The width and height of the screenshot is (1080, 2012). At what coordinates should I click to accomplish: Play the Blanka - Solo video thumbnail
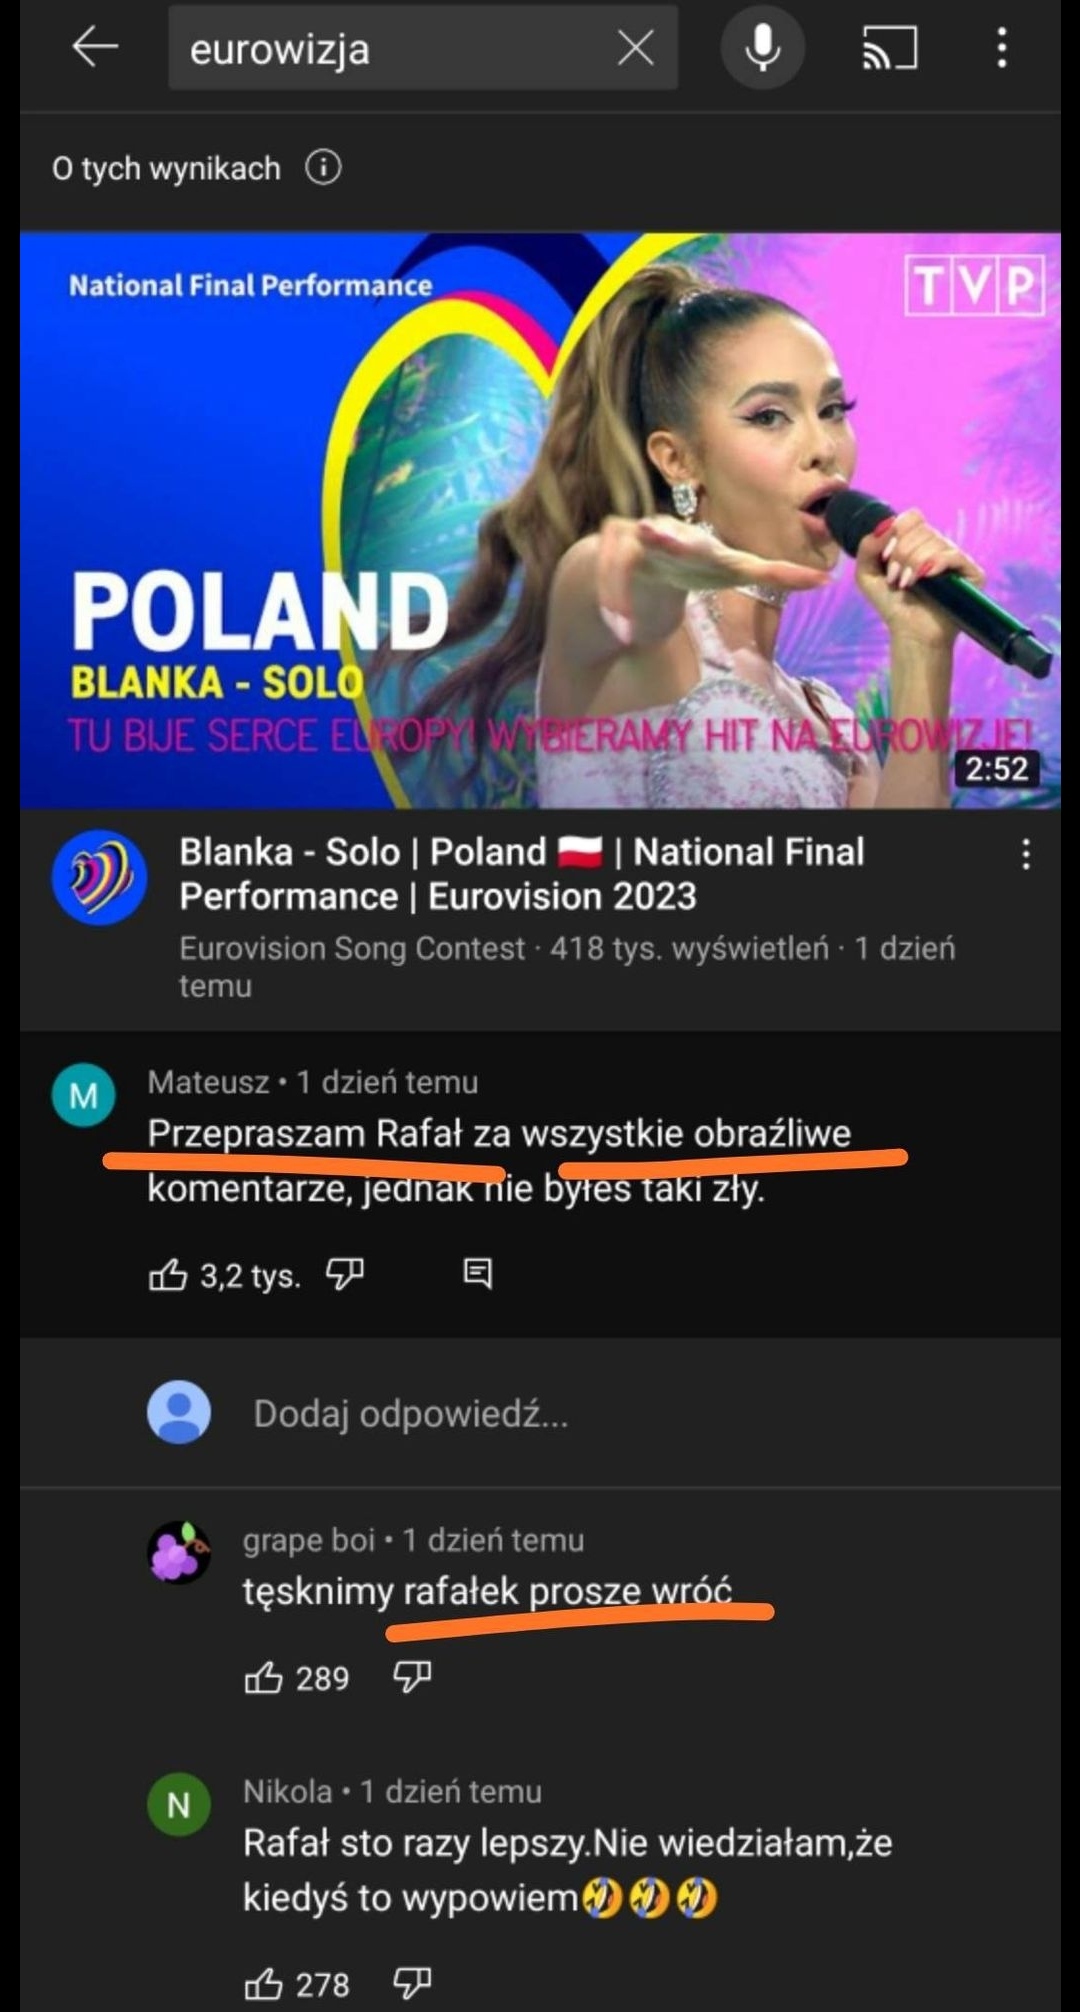tap(540, 520)
